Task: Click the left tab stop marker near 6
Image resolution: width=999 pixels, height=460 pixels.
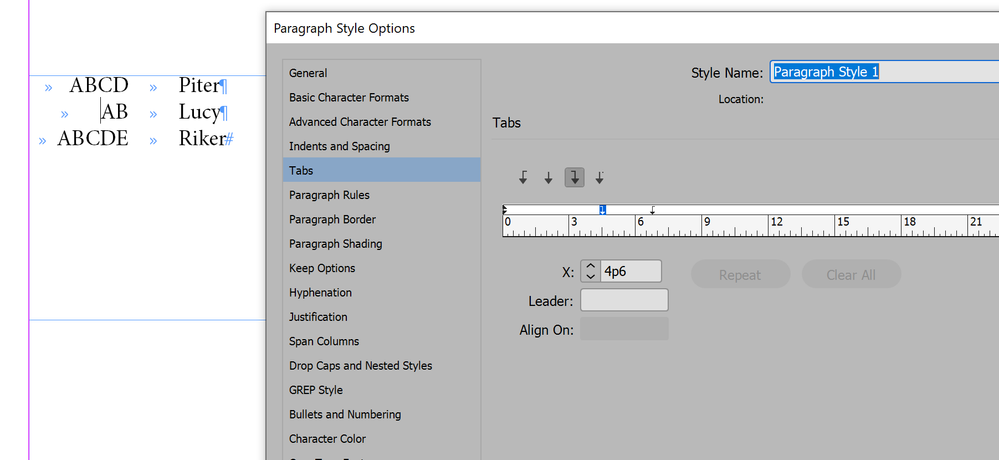Action: pyautogui.click(x=653, y=209)
